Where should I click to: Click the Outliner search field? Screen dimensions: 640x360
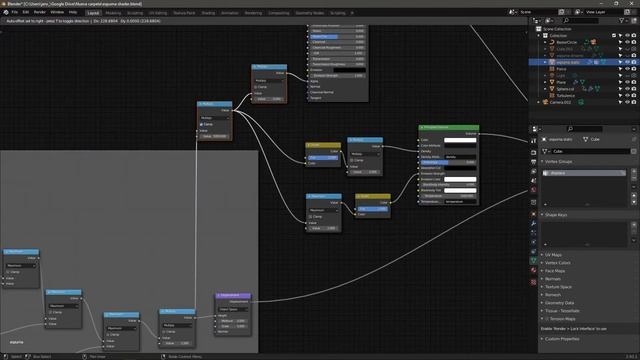[x=581, y=20]
